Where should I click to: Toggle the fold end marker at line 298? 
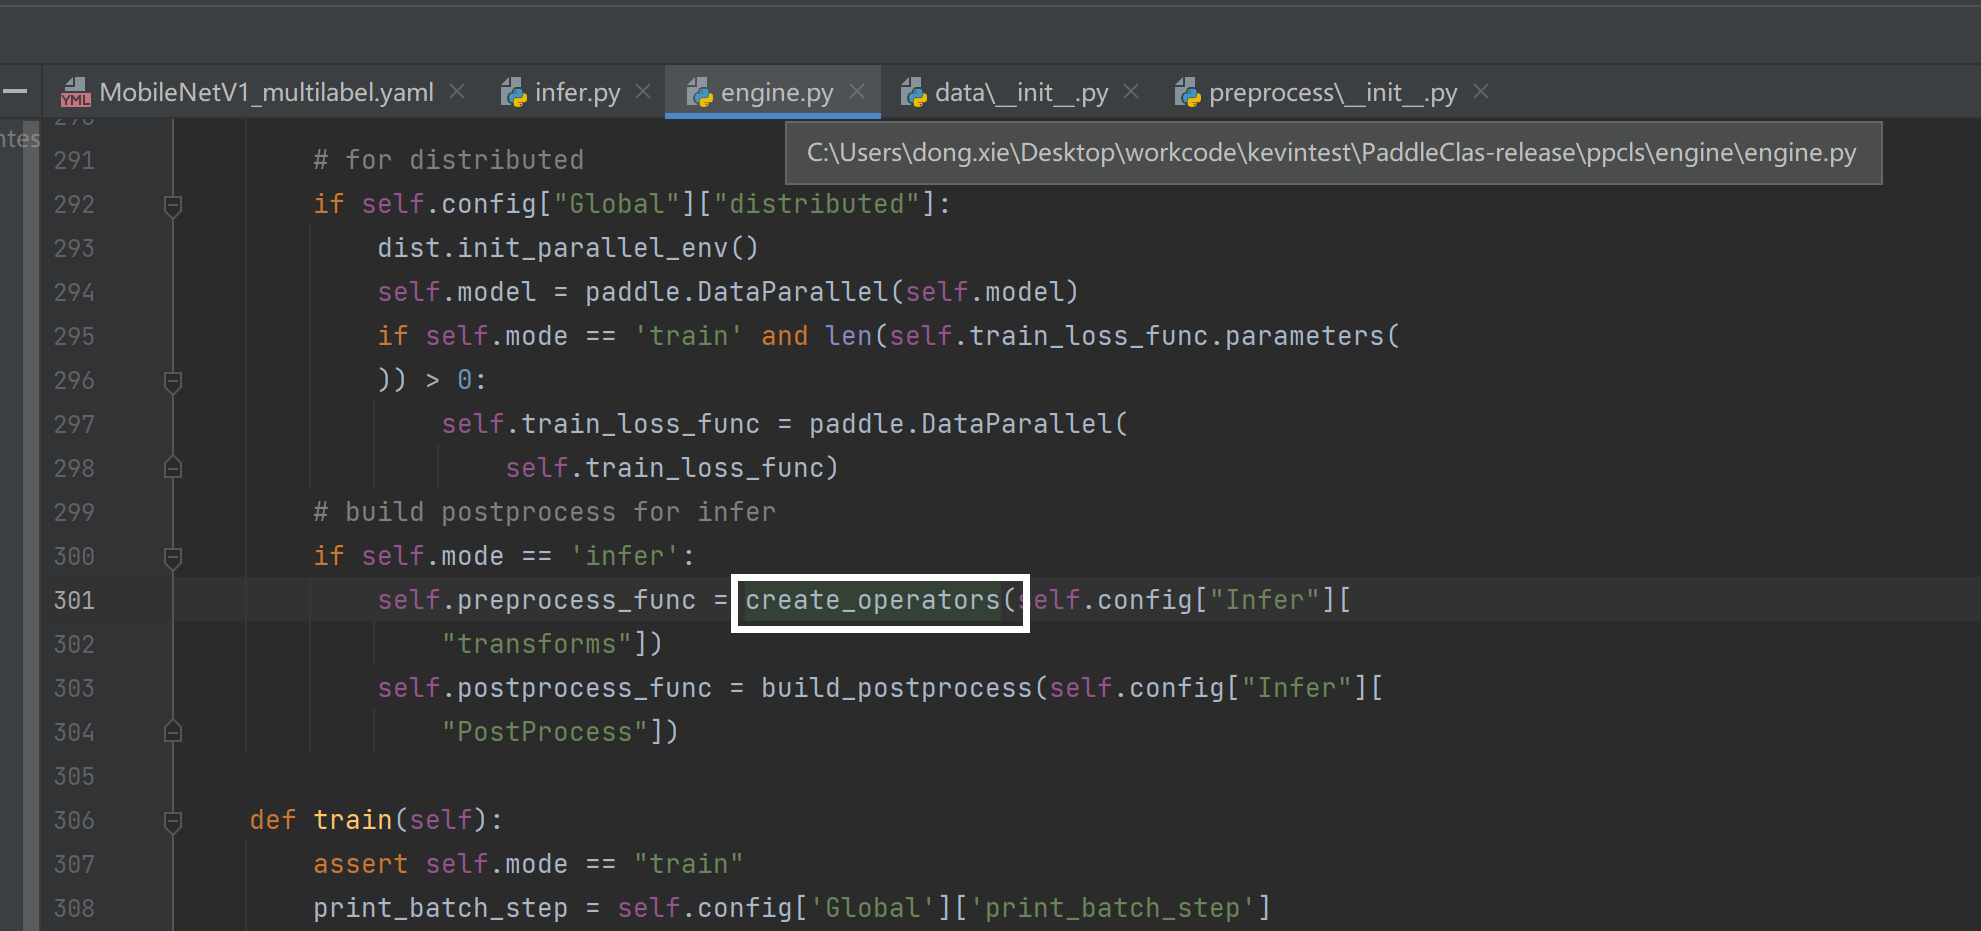[172, 468]
